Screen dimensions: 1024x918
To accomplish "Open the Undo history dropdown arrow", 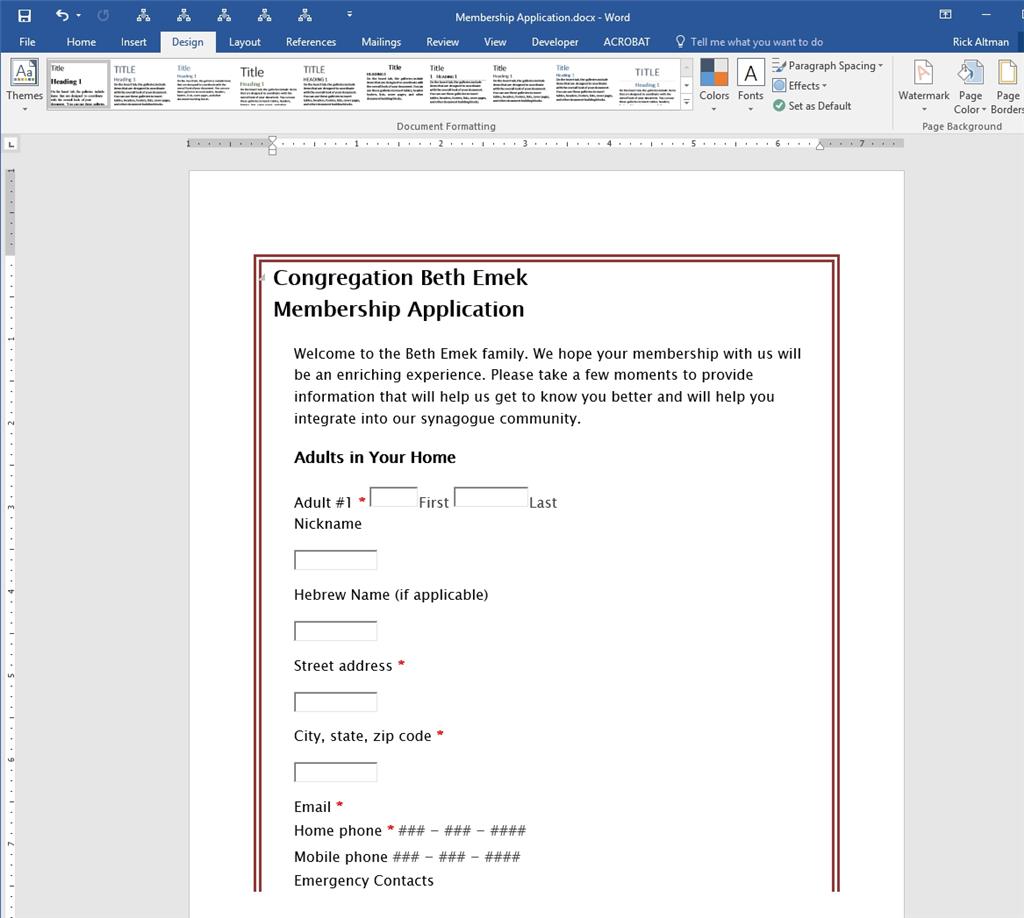I will click(x=78, y=15).
